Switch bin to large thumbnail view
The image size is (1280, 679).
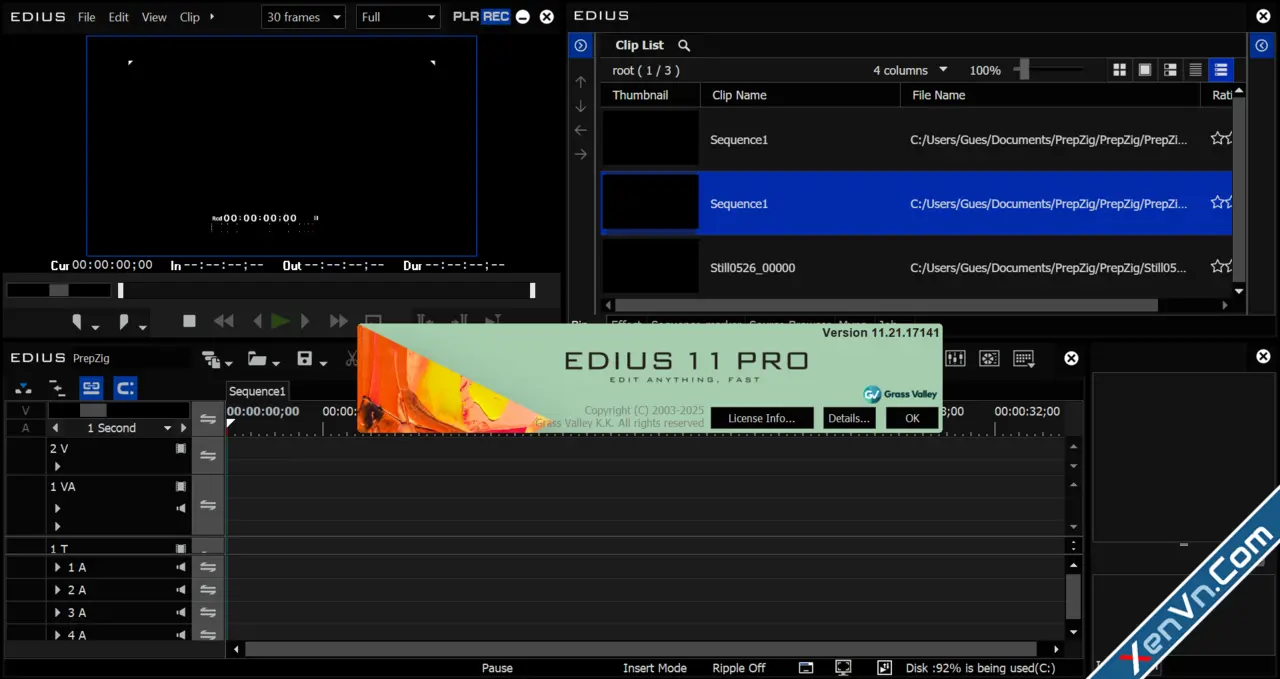point(1145,70)
